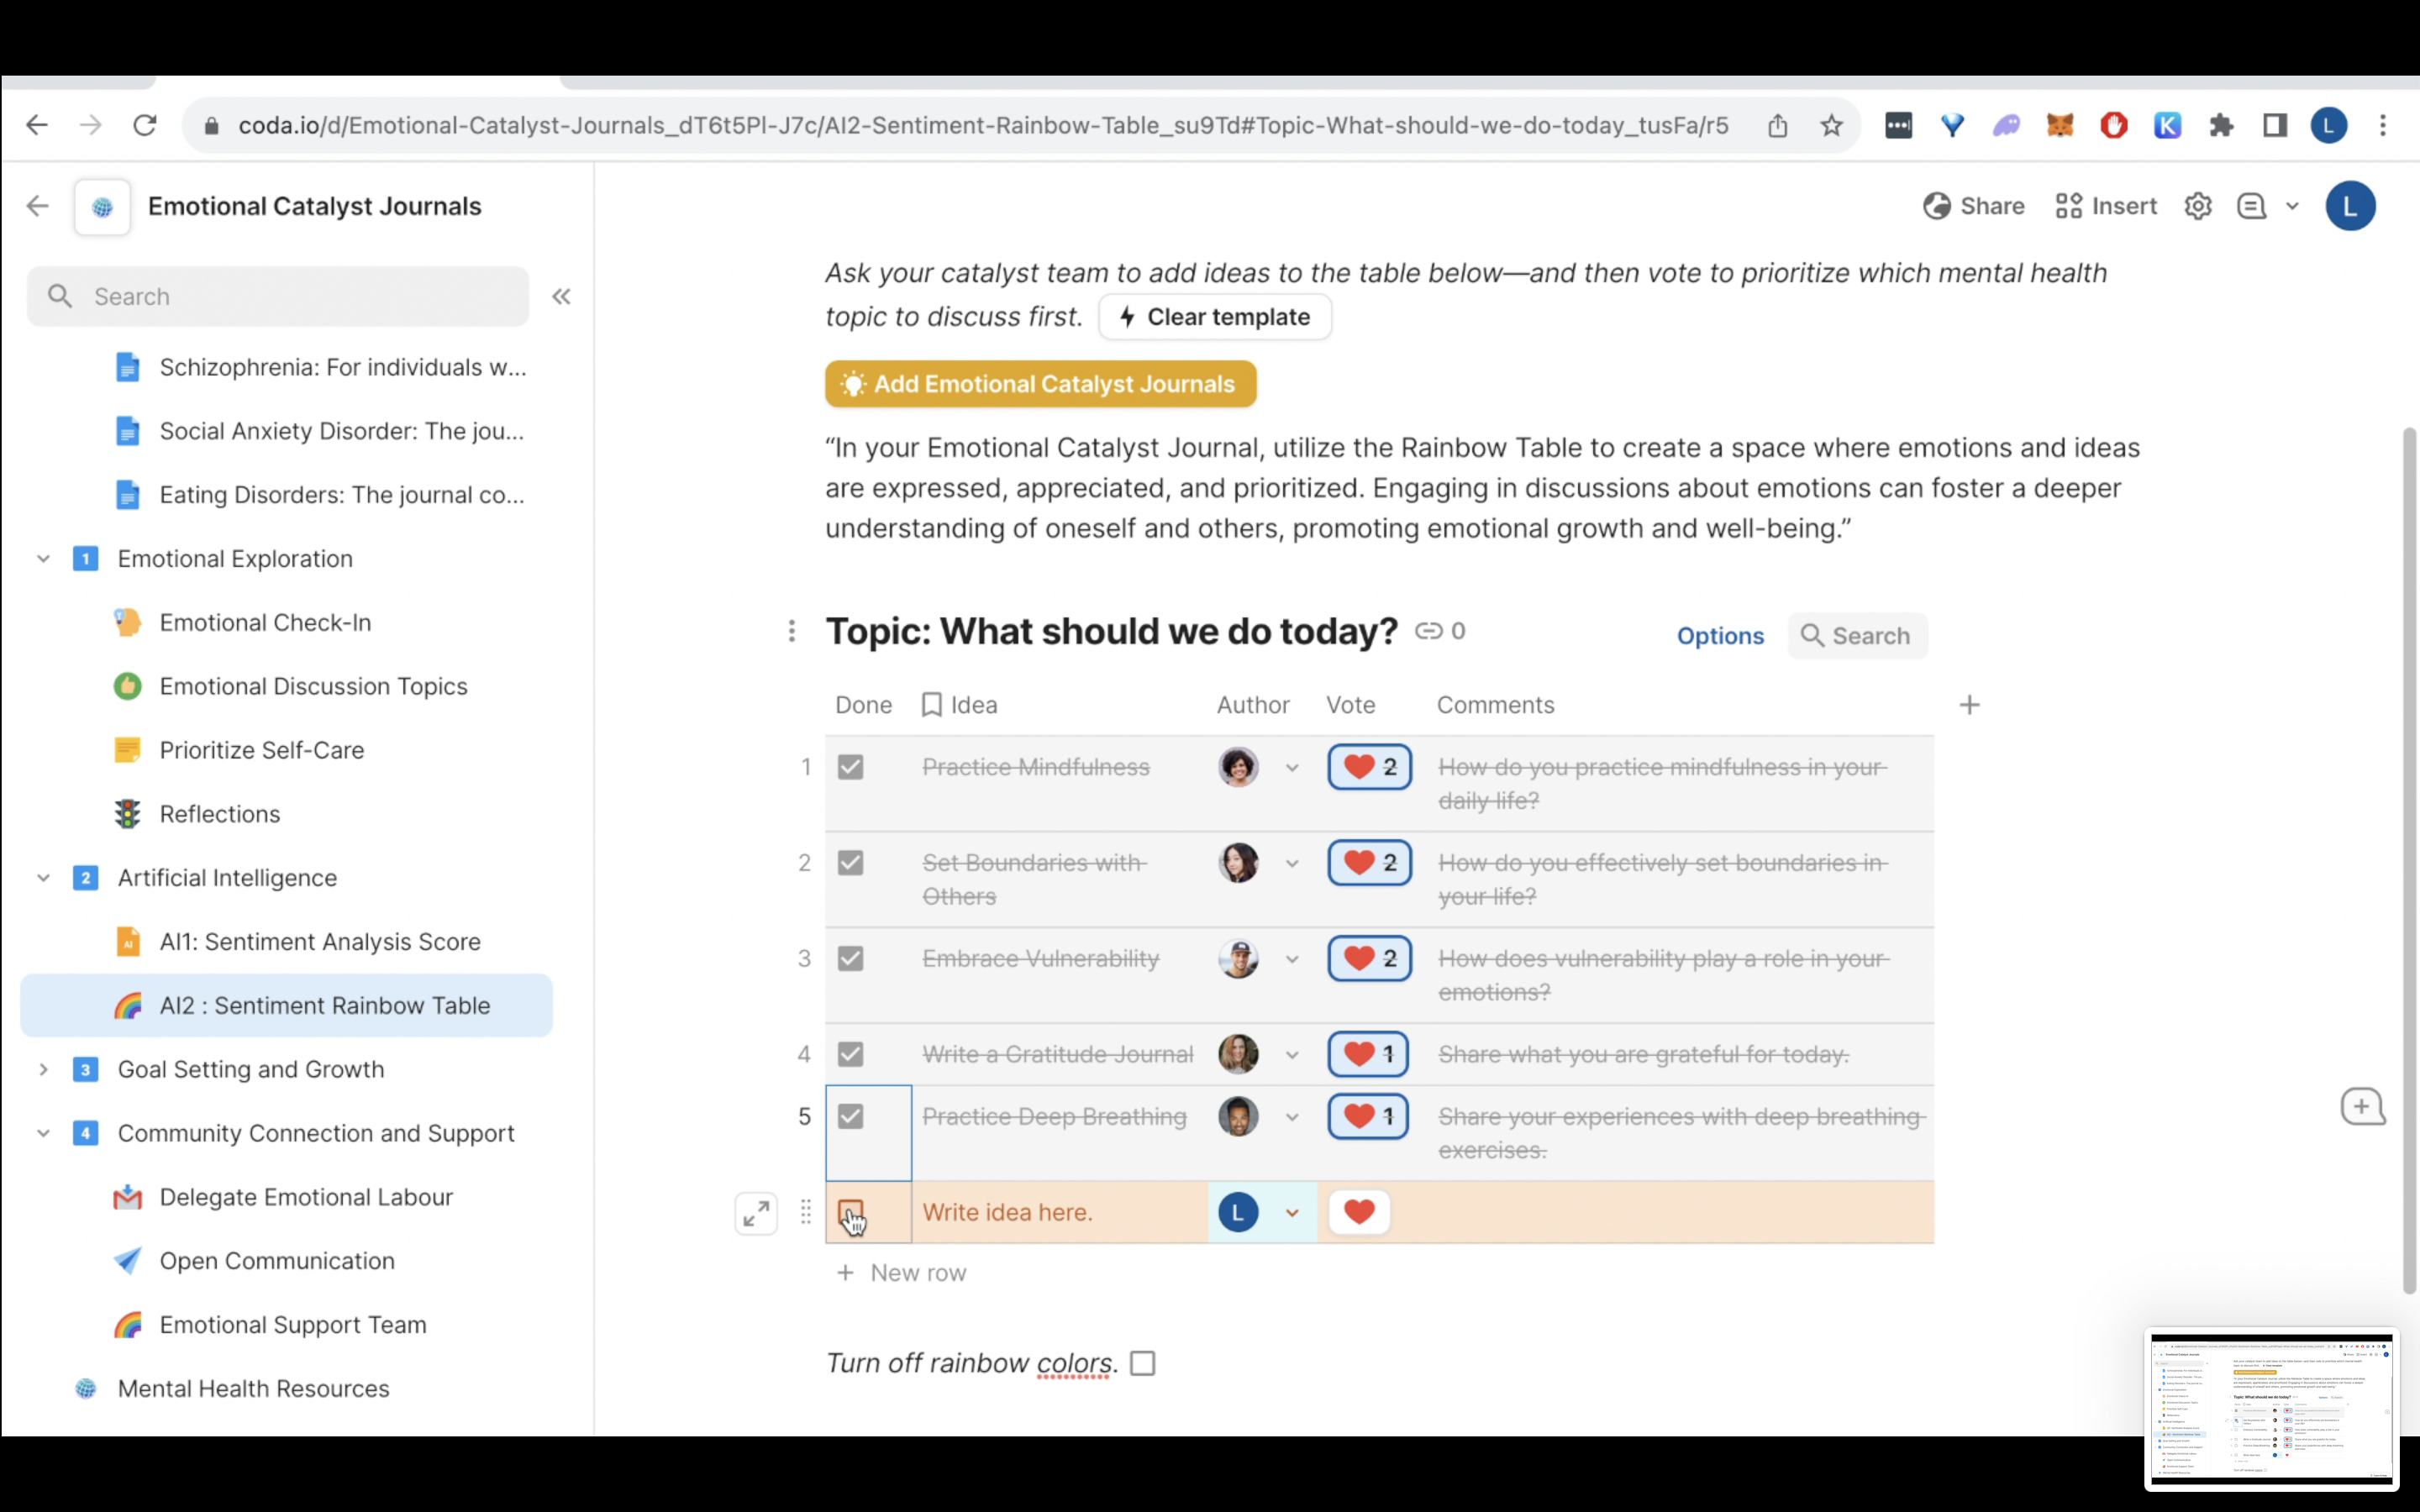The image size is (2420, 1512).
Task: Collapse the Artificial Intelligence section
Action: [43, 878]
